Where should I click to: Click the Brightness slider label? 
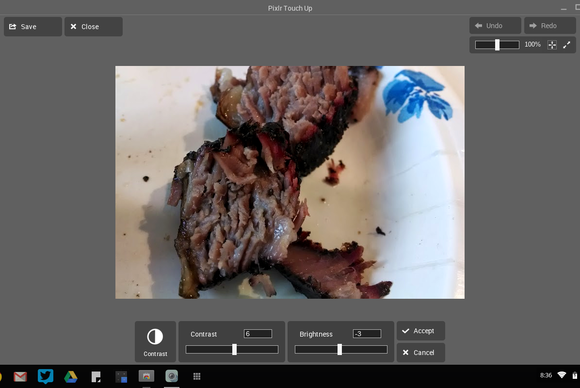[x=316, y=334]
